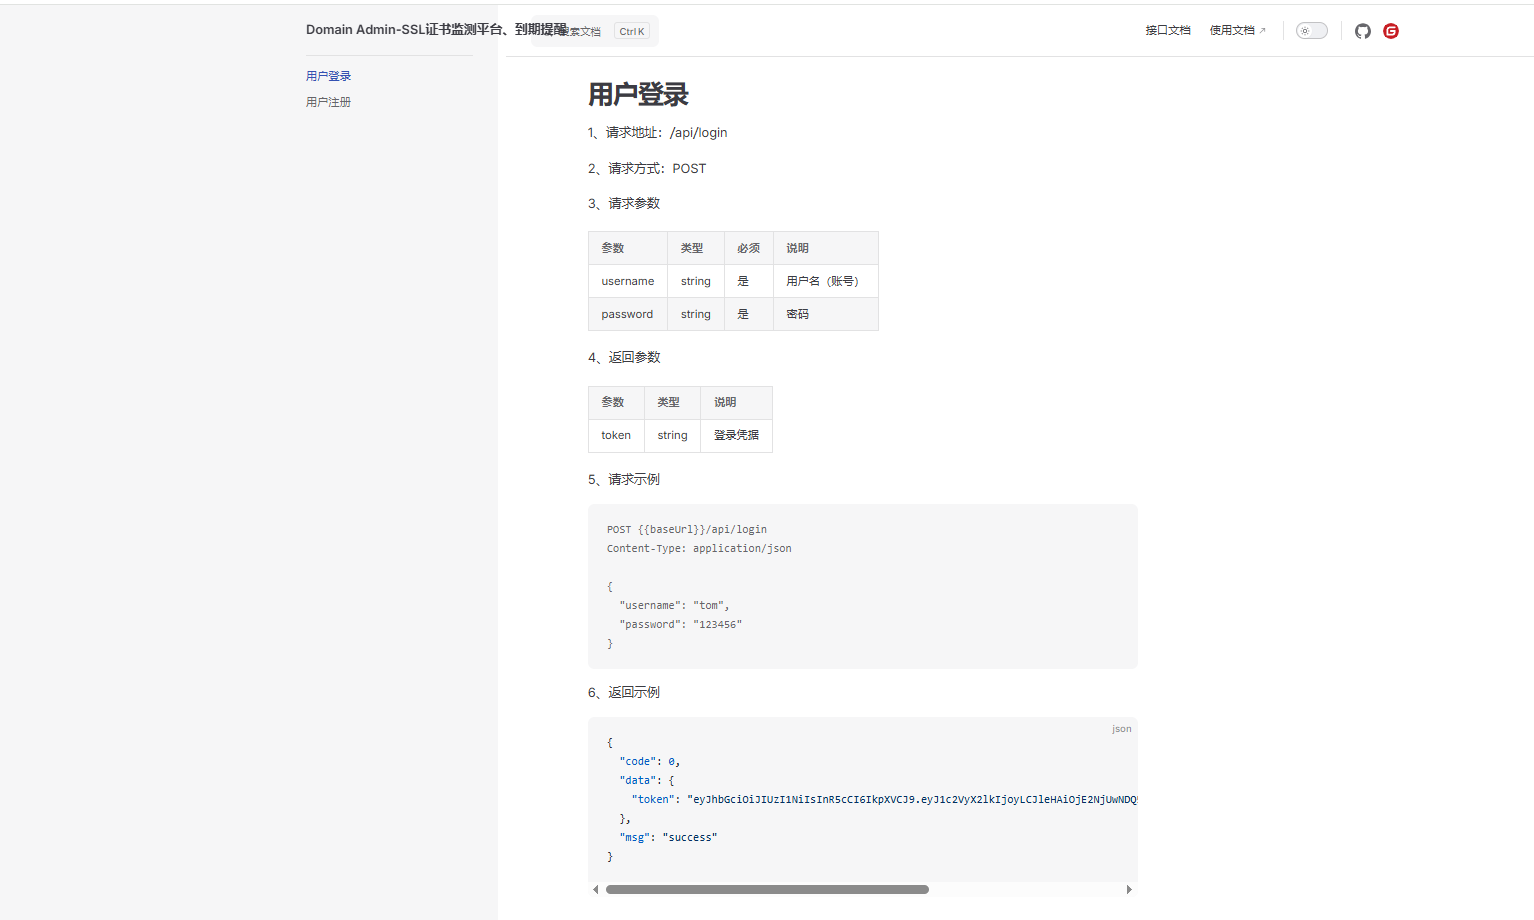Select 用户登录 in the sidebar
Screen dimensions: 1534x920
point(328,76)
